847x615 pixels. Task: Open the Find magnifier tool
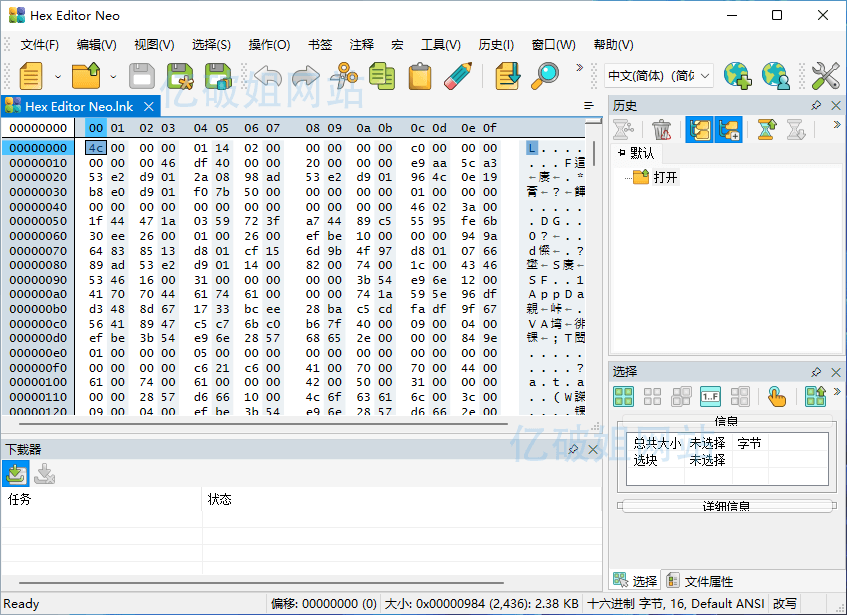545,76
